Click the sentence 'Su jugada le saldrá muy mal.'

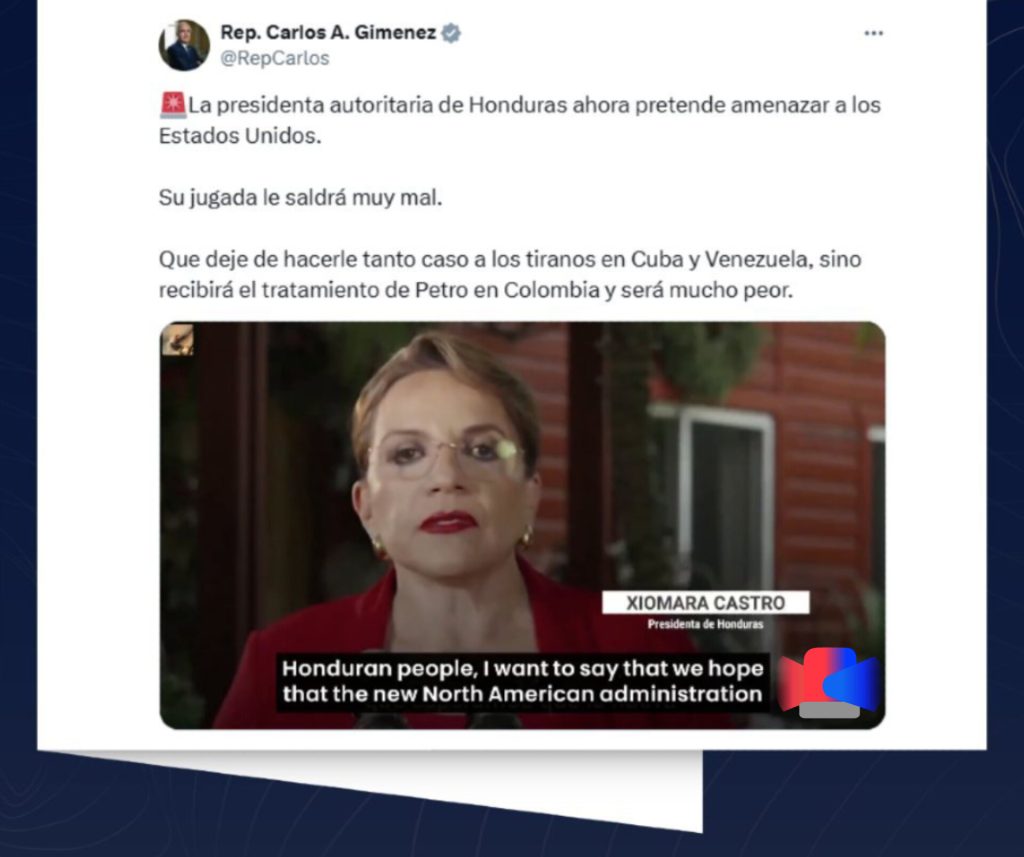tap(300, 197)
